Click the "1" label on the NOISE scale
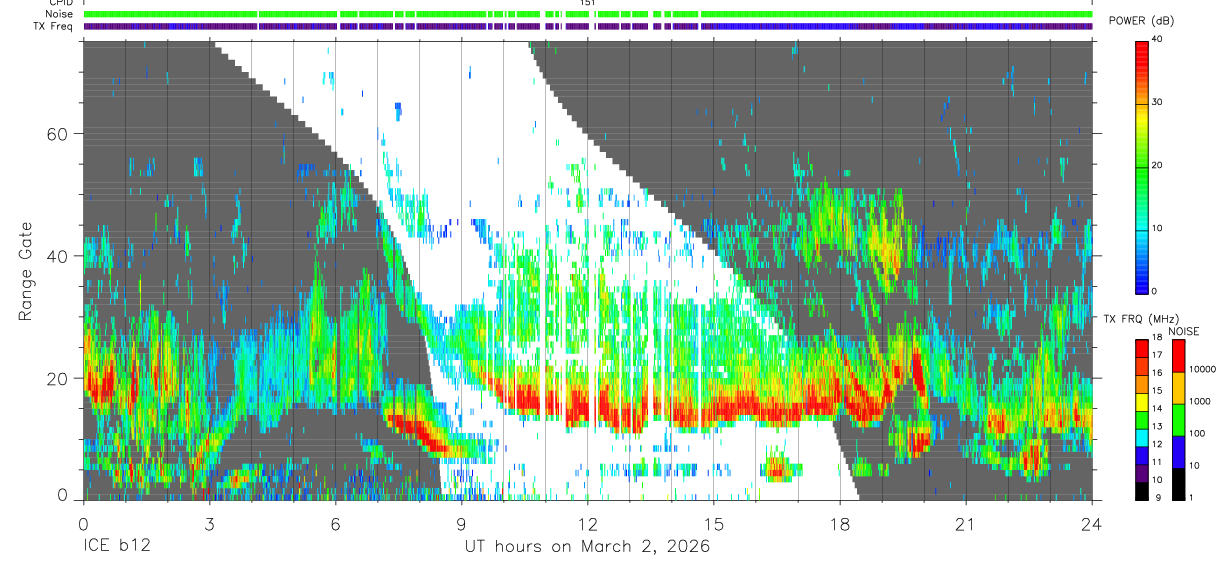1228x567 pixels. click(x=1191, y=498)
